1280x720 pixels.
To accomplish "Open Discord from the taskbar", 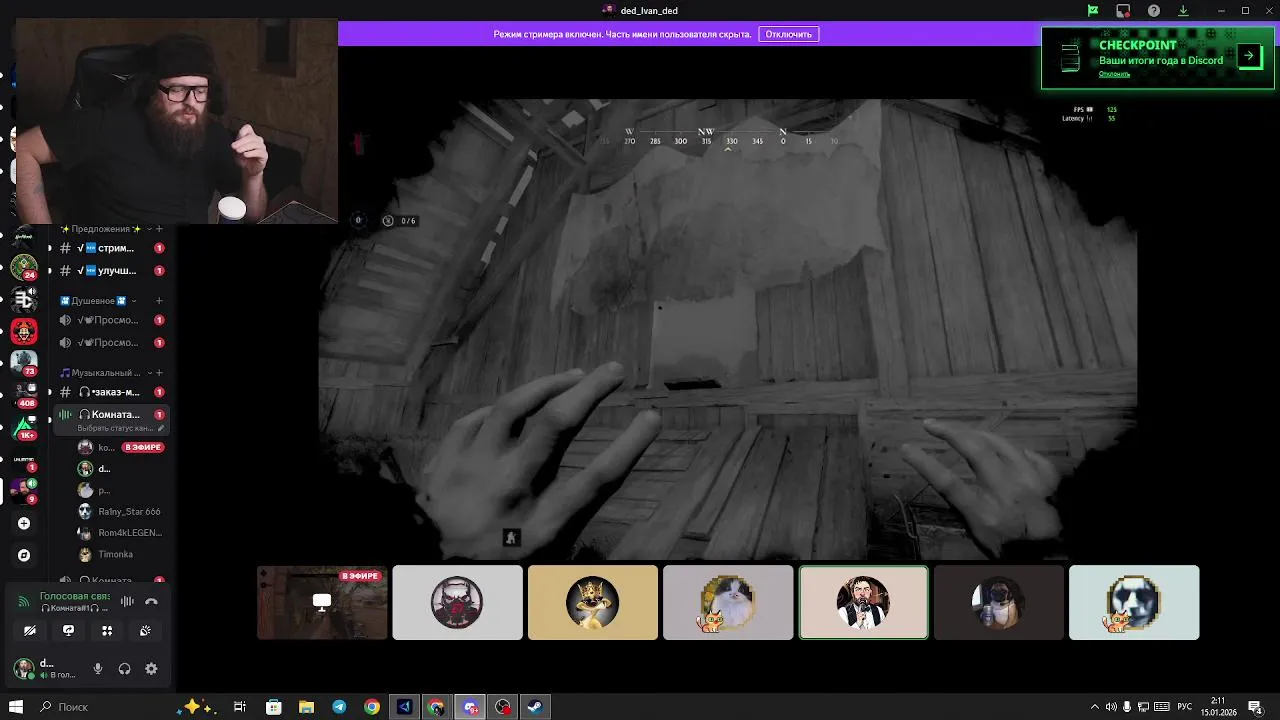I will [x=470, y=707].
